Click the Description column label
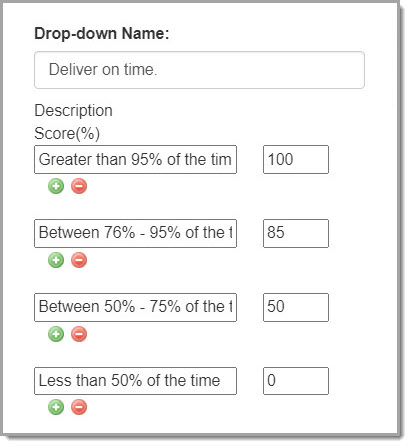 73,111
